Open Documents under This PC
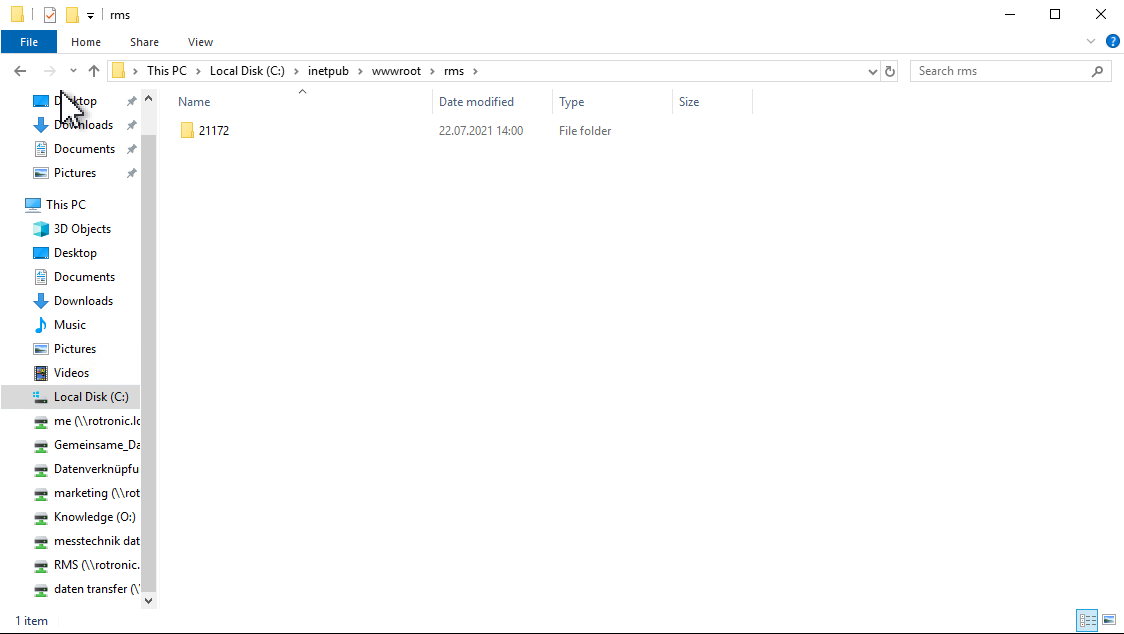Image resolution: width=1124 pixels, height=634 pixels. [84, 277]
